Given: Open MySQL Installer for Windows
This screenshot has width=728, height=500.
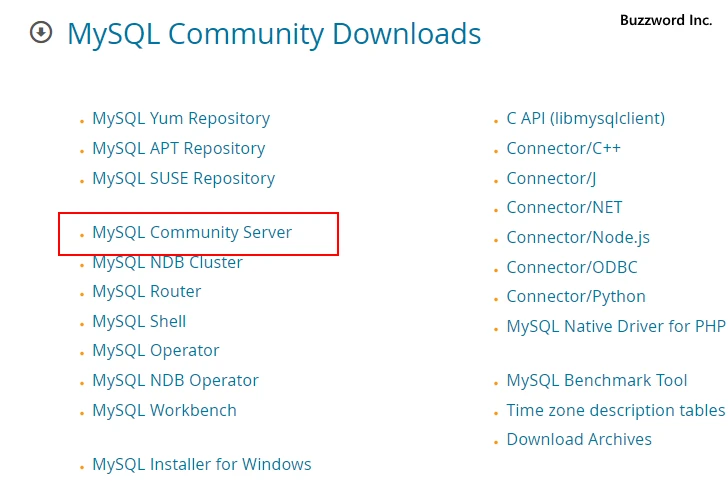Looking at the screenshot, I should [202, 464].
